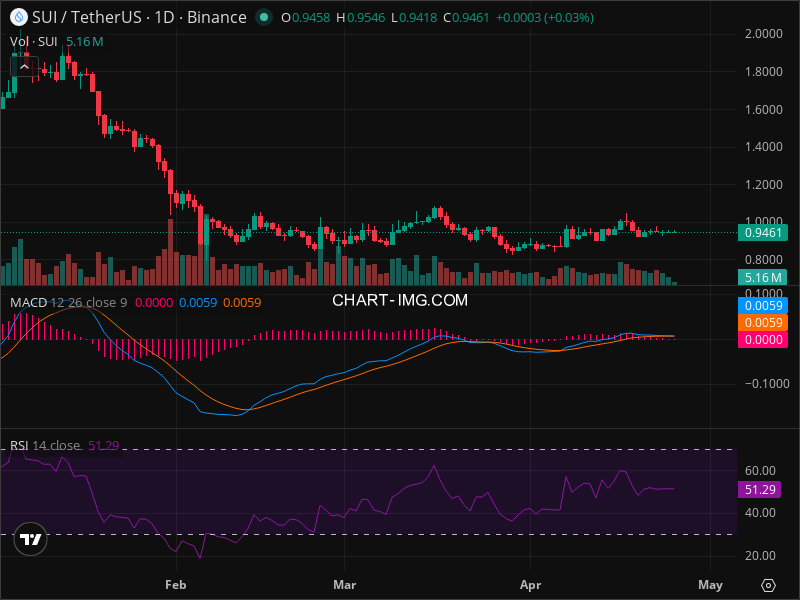Click the volume value 5.16 M in legend
This screenshot has height=600, width=800.
(85, 42)
